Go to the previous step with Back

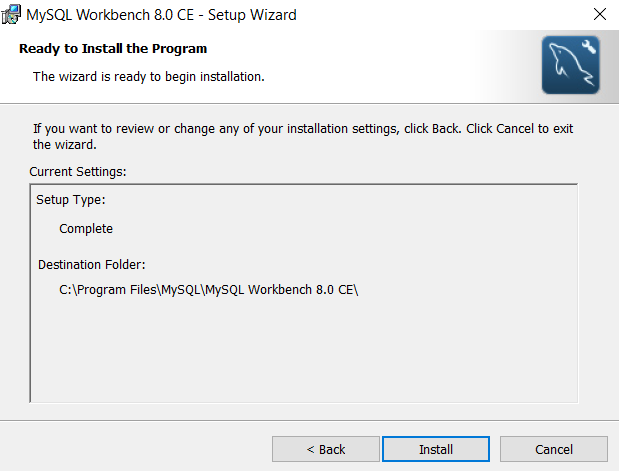pos(325,449)
